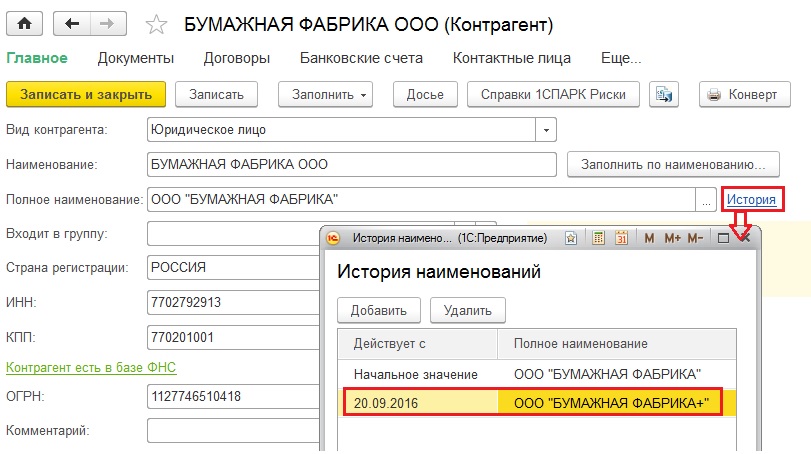The width and height of the screenshot is (811, 454).
Task: Expand the Вид контрагента dropdown arrow
Action: pos(546,130)
